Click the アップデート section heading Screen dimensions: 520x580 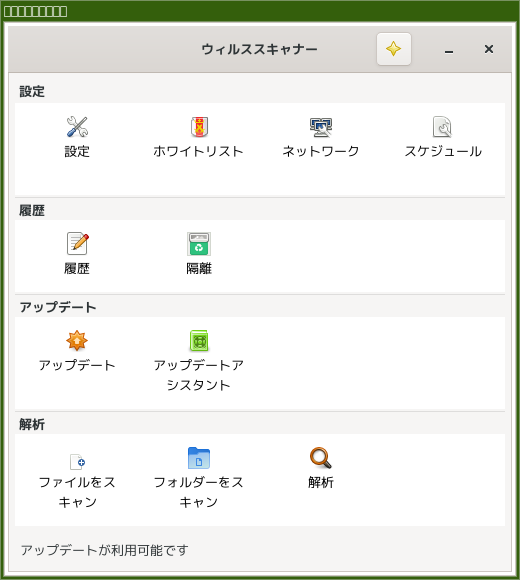point(58,307)
